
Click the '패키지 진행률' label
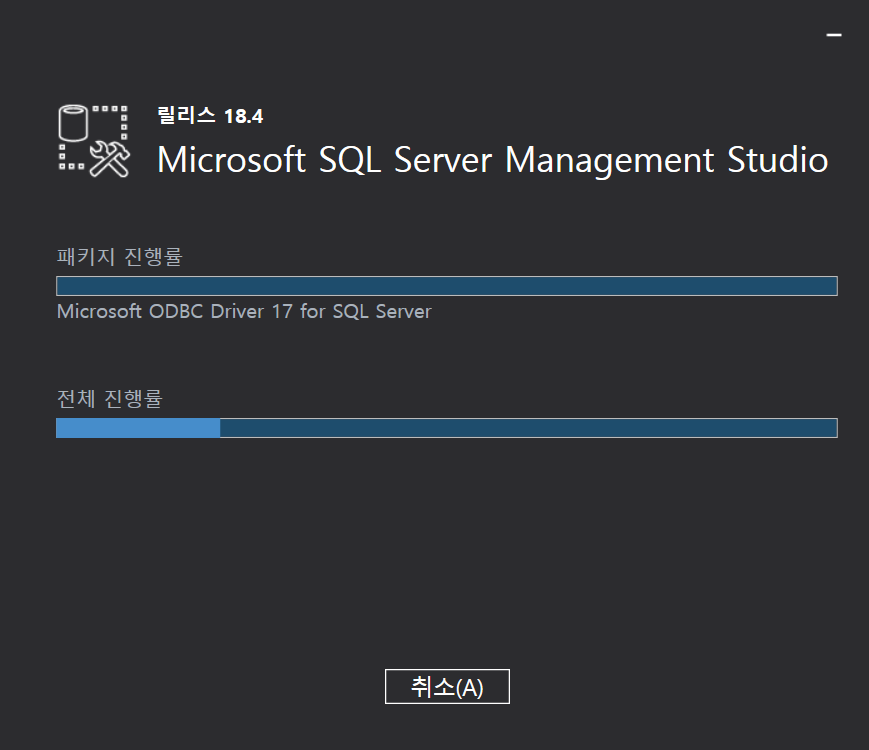[x=120, y=257]
